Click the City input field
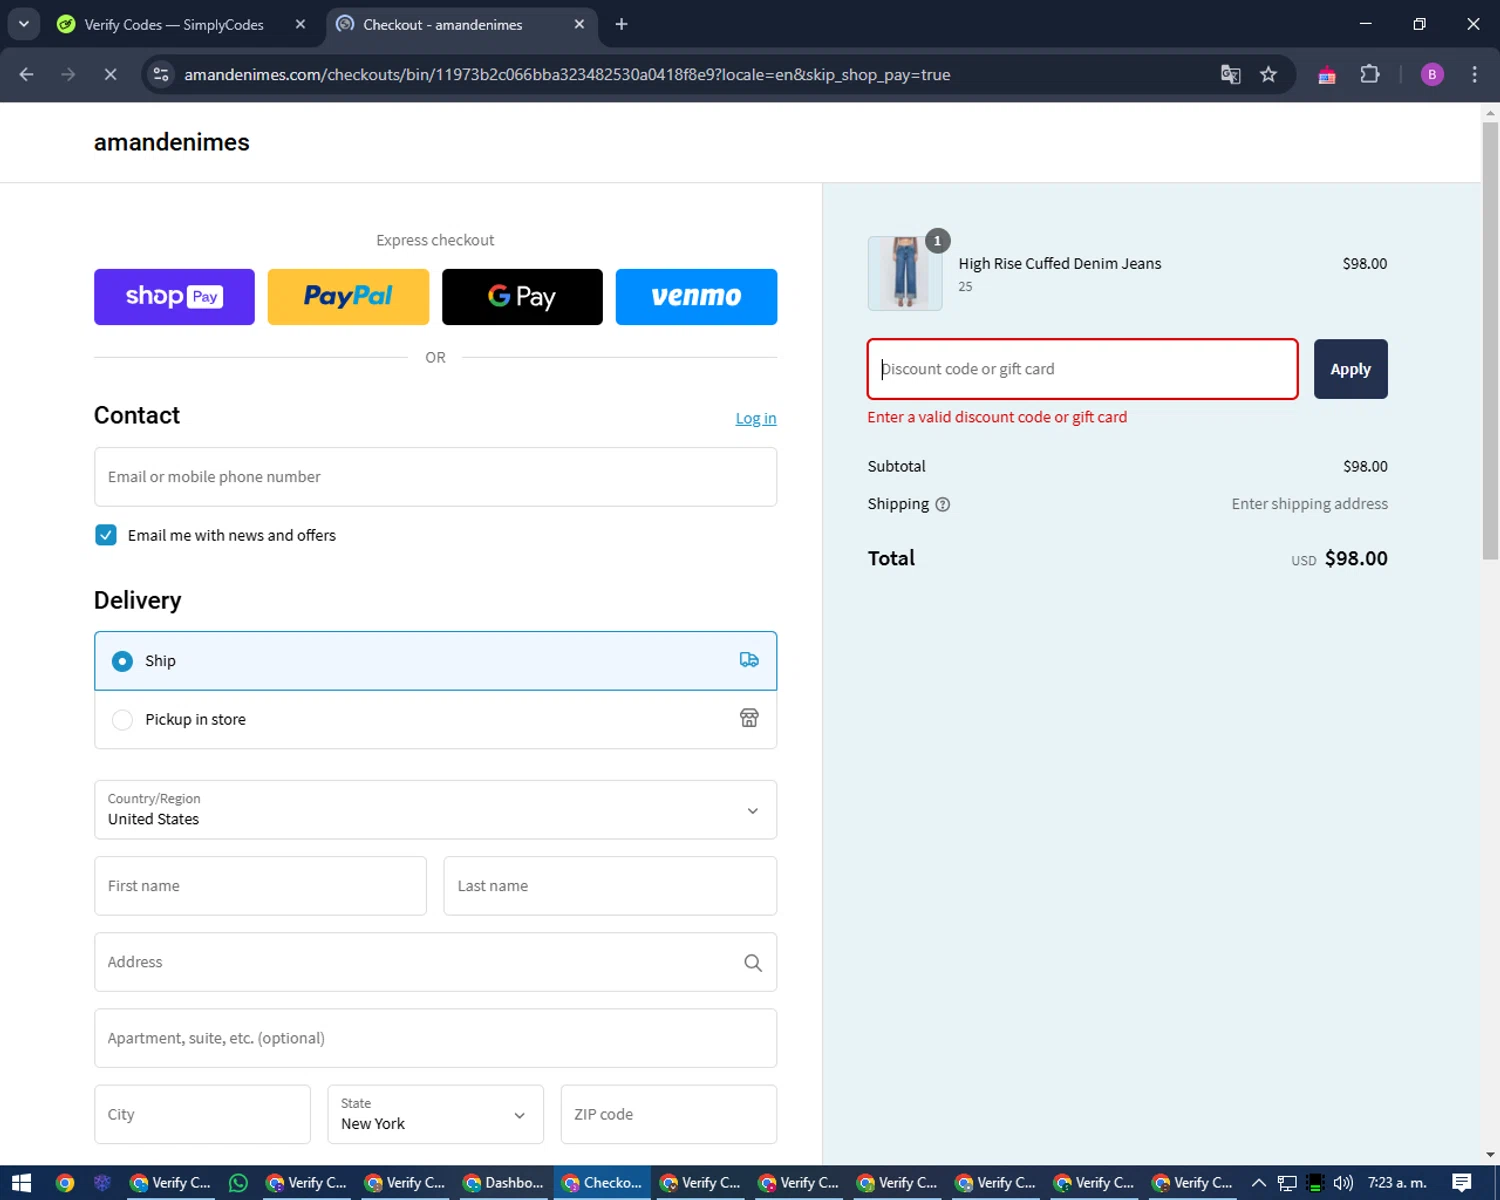The width and height of the screenshot is (1500, 1200). click(202, 1114)
